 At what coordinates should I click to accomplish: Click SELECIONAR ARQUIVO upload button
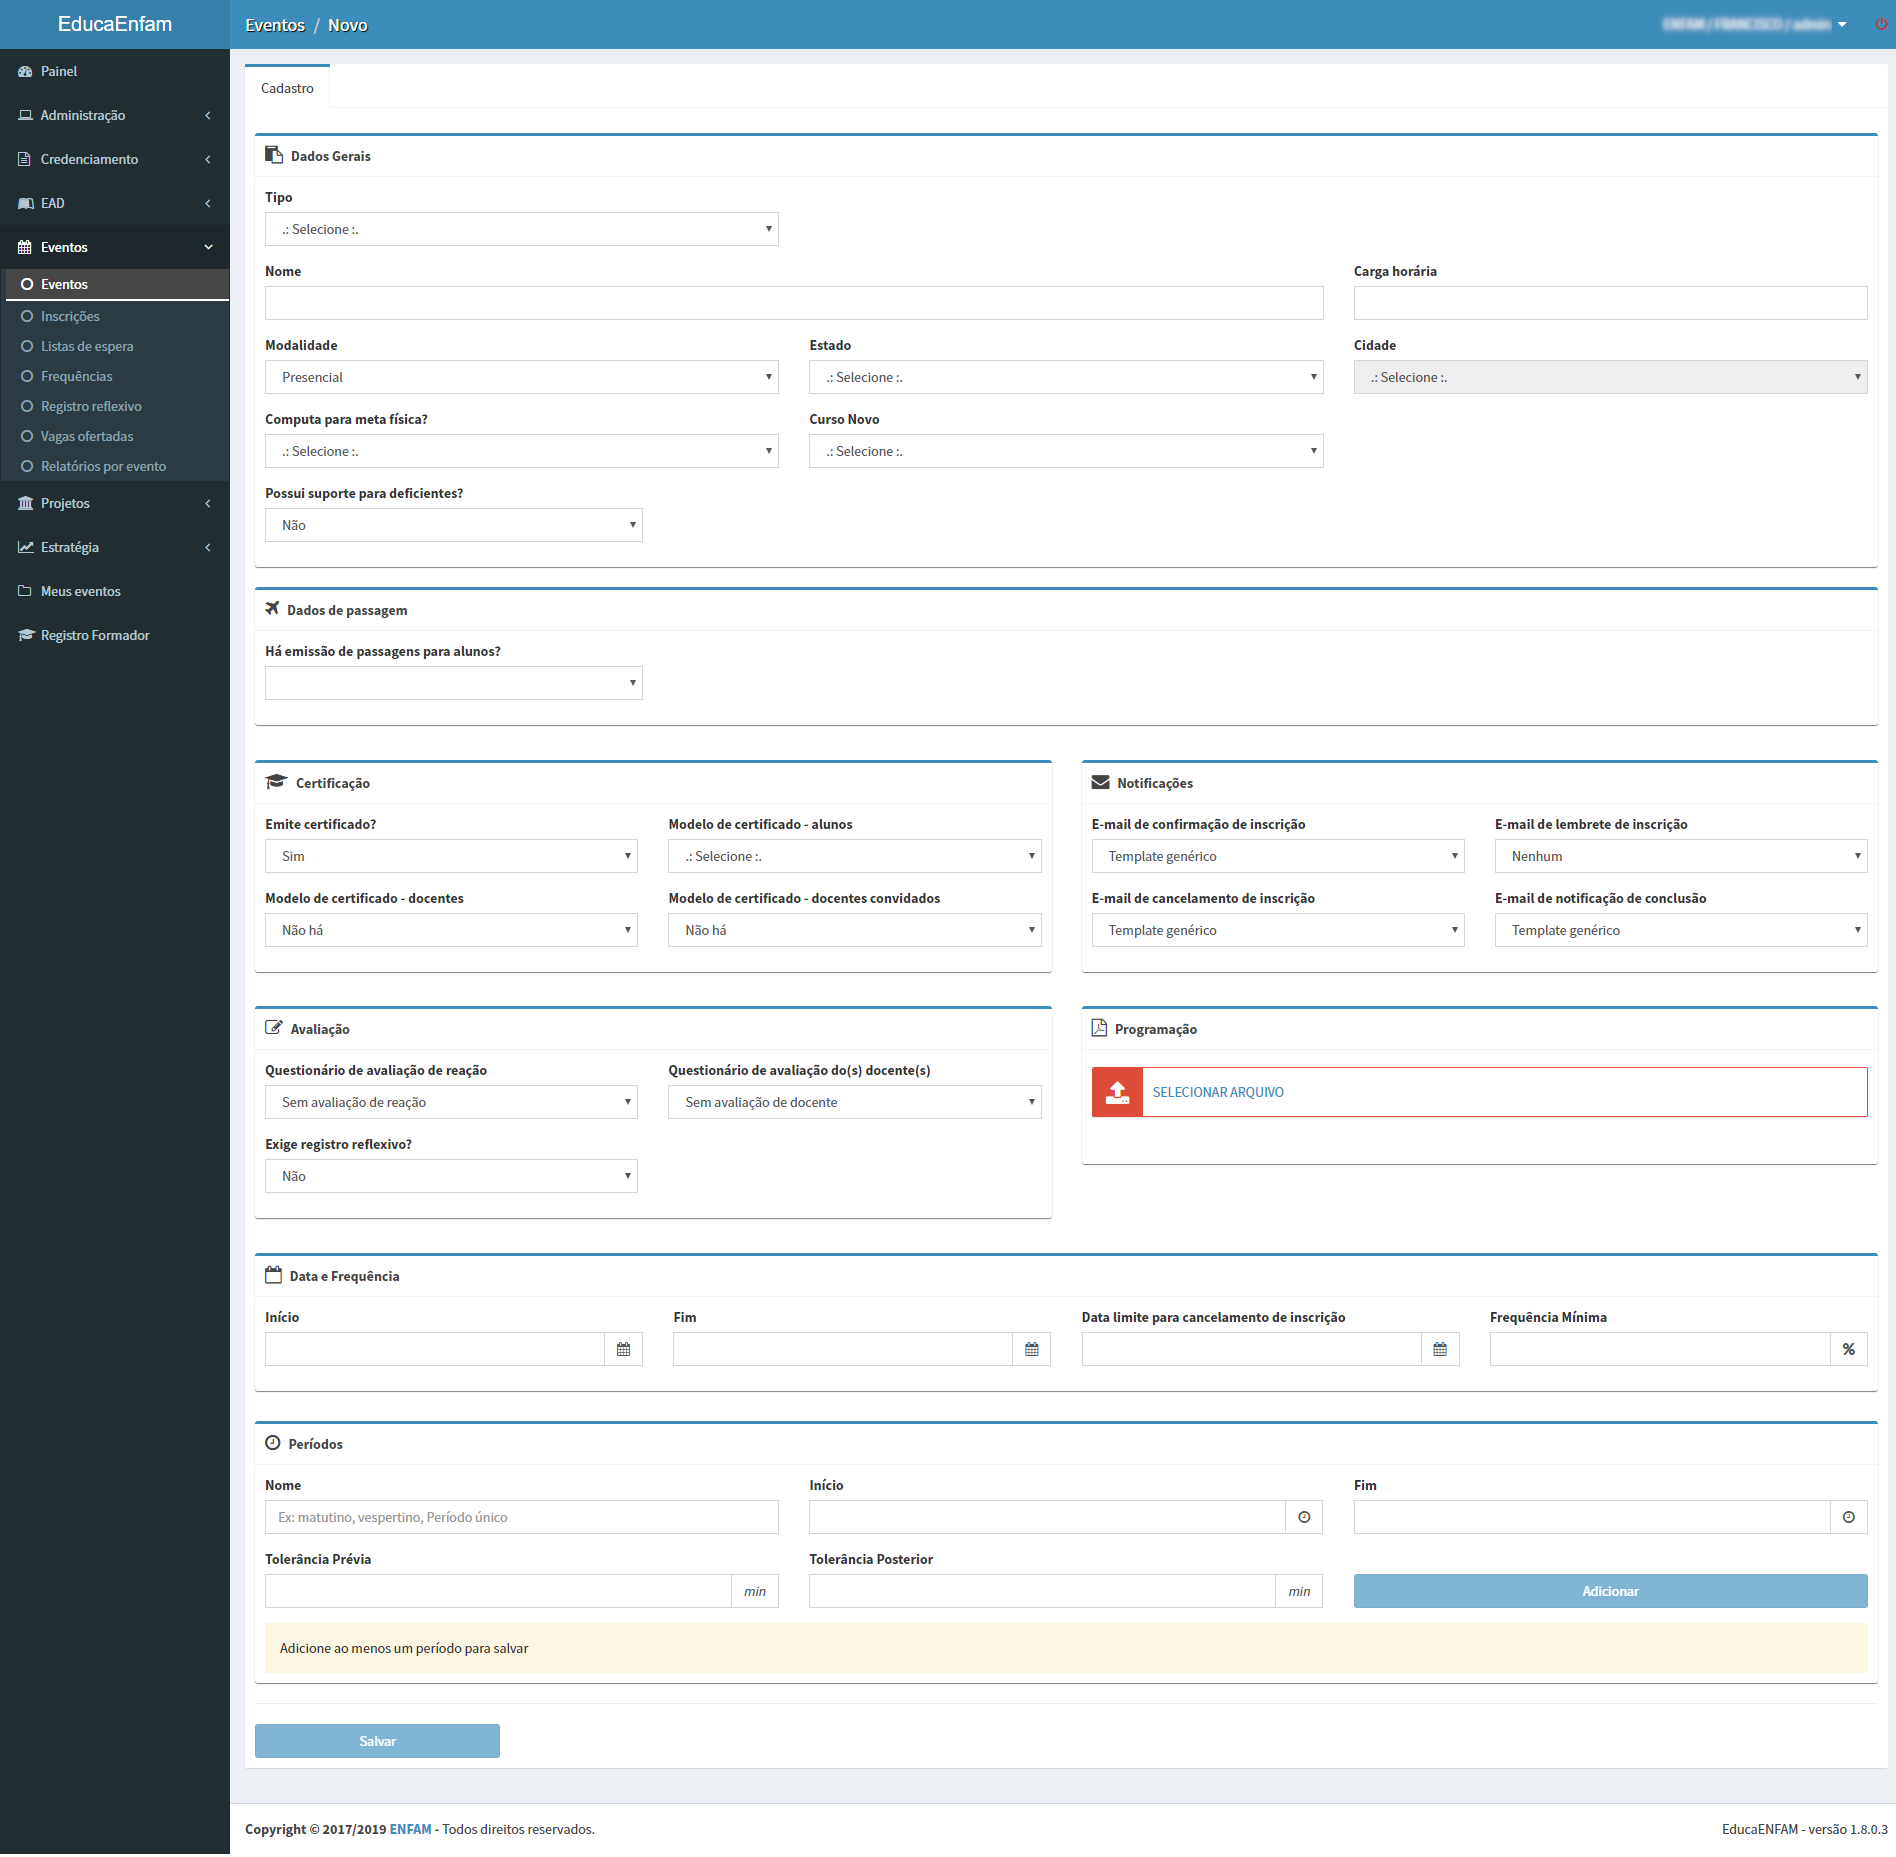(1479, 1092)
